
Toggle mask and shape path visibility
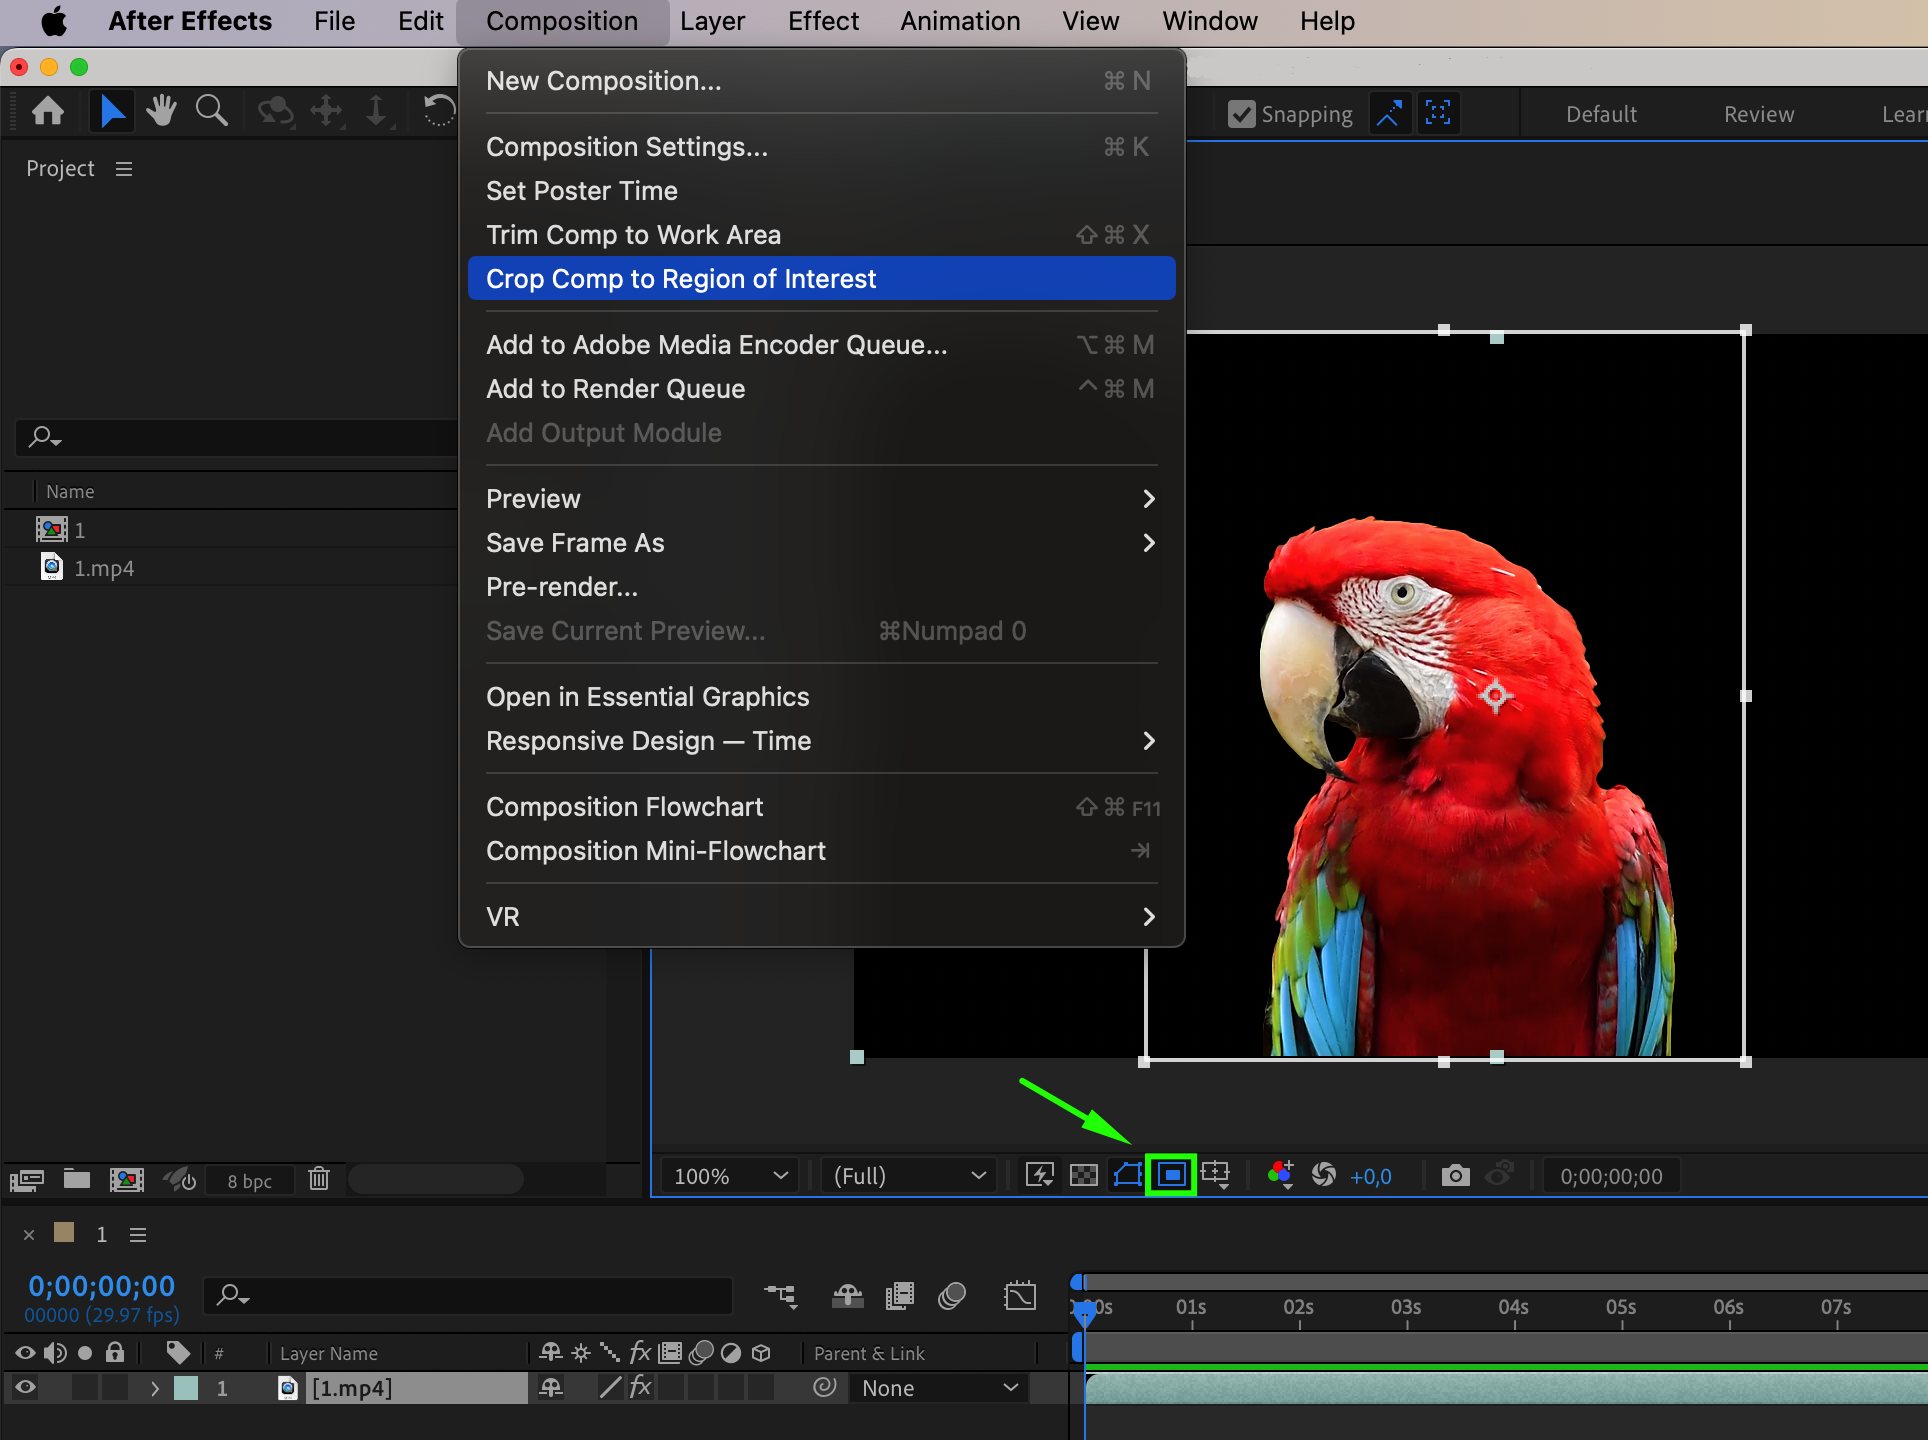(x=1128, y=1175)
